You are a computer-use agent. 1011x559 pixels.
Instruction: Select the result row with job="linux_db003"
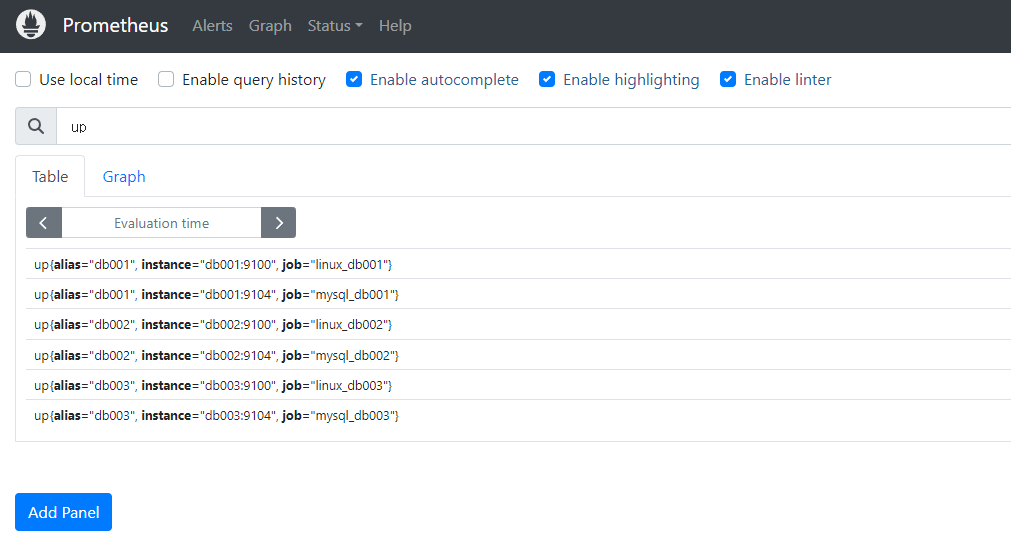tap(518, 386)
